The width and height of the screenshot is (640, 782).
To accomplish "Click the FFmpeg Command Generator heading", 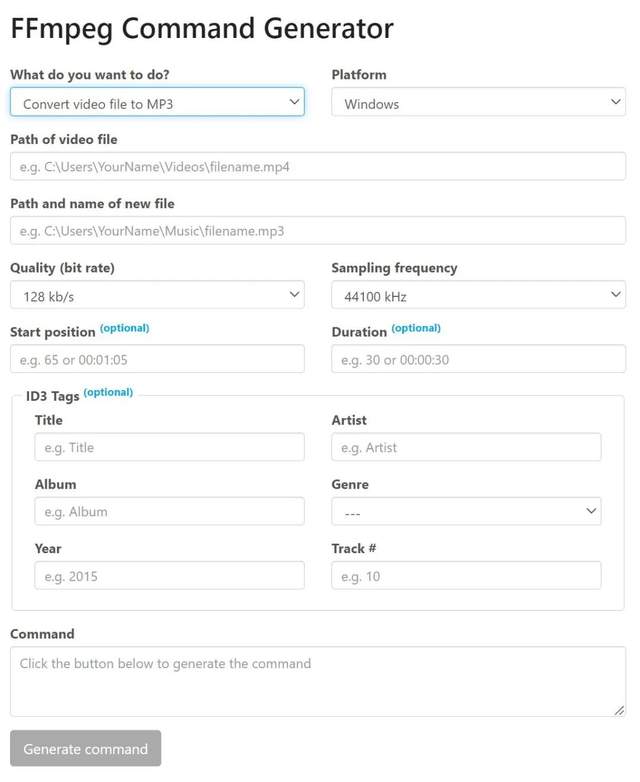I will 202,28.
